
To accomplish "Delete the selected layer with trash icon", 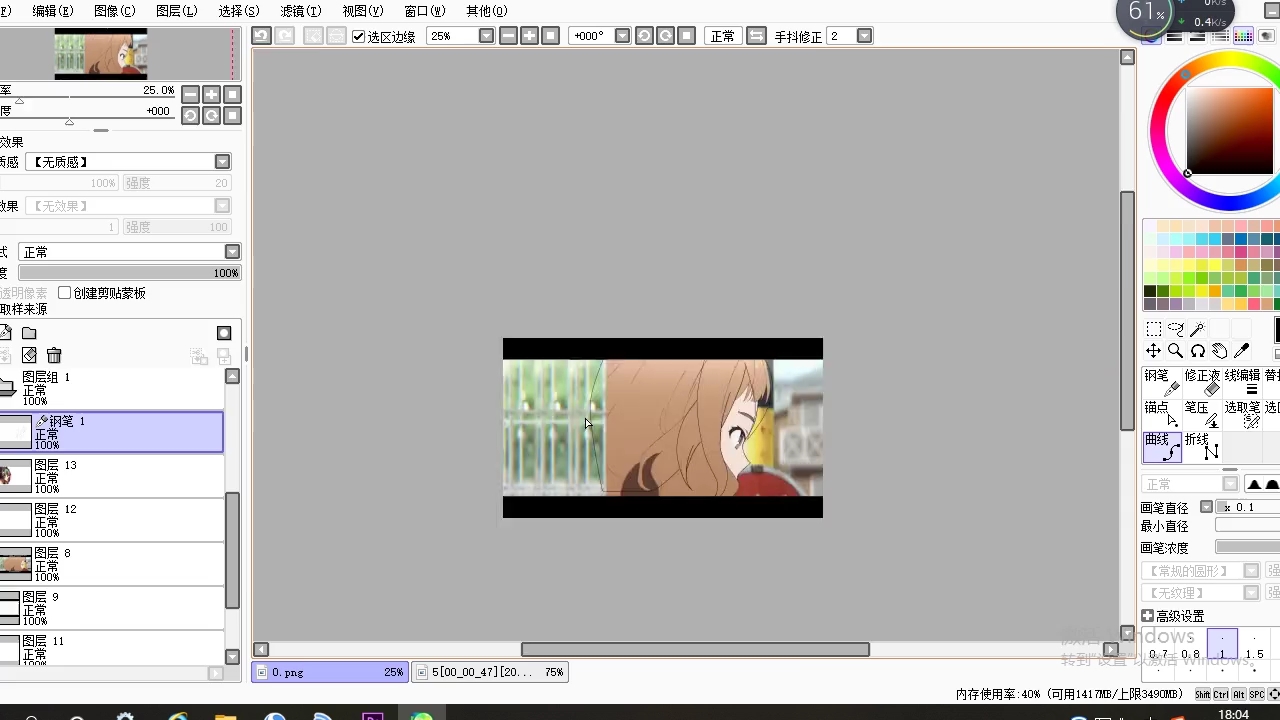I will click(x=54, y=355).
